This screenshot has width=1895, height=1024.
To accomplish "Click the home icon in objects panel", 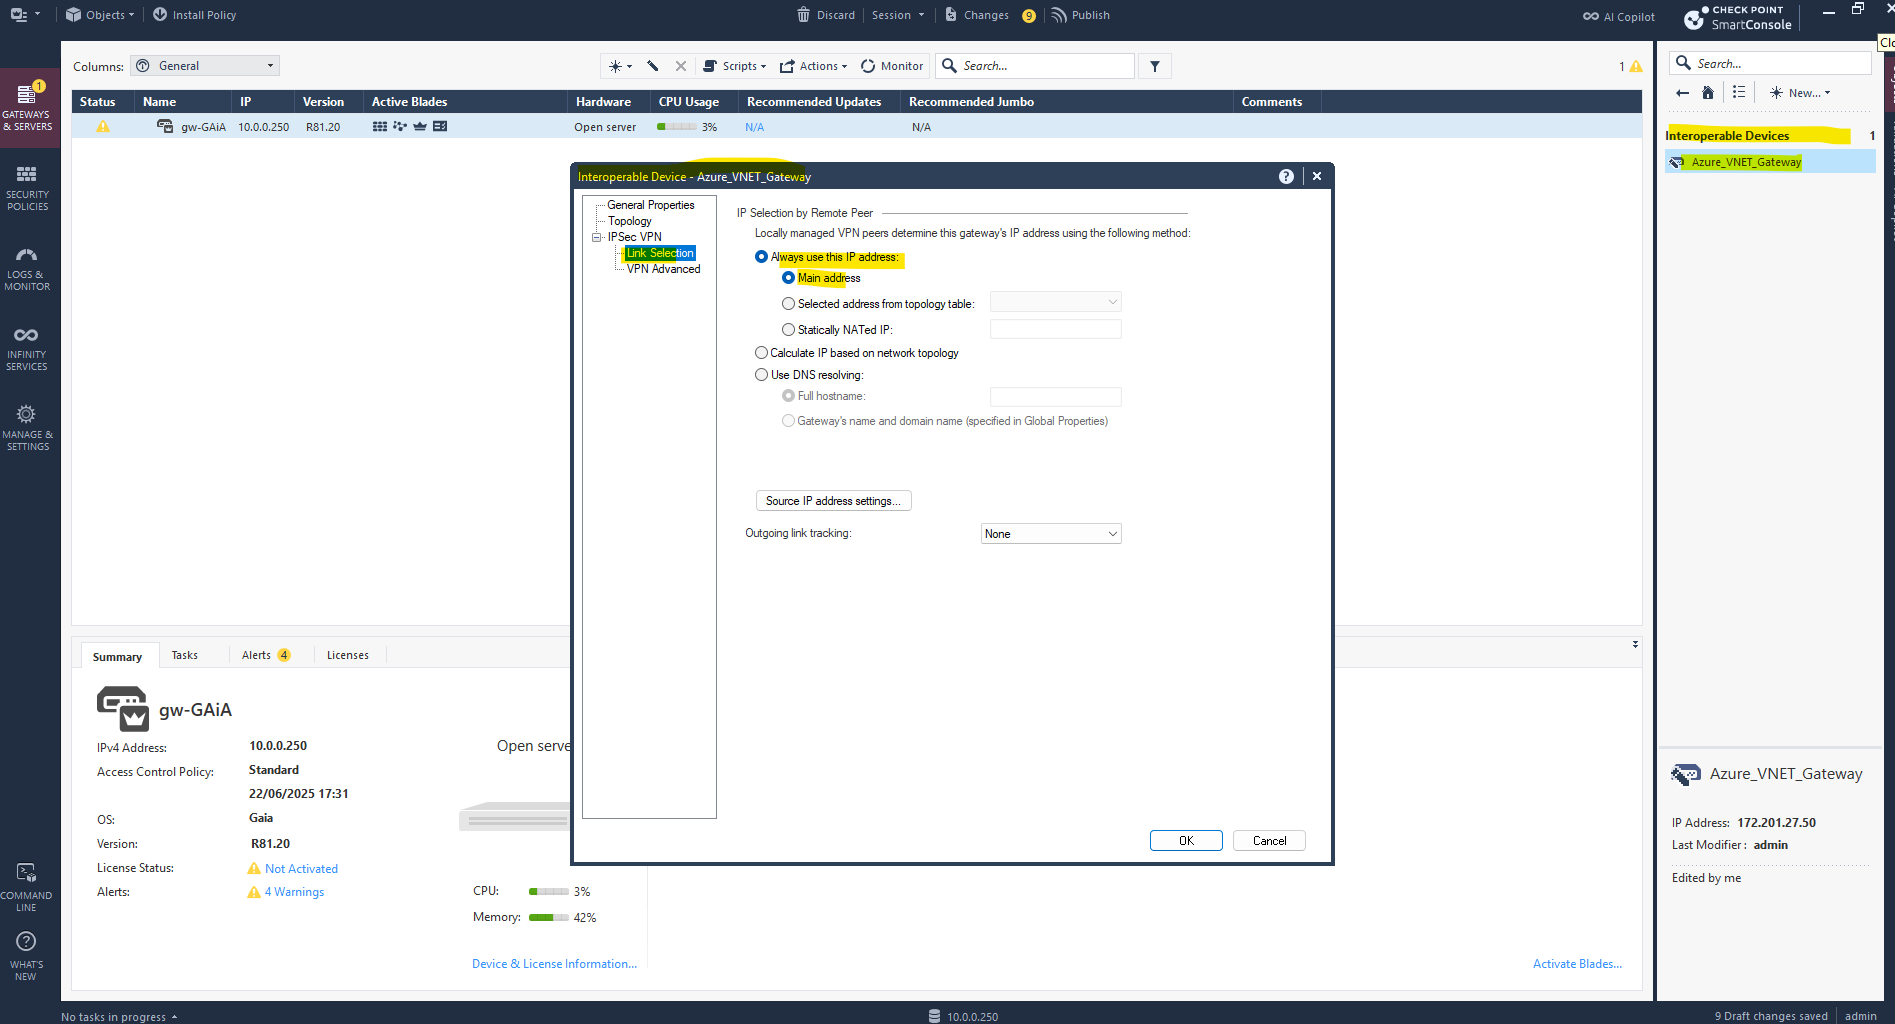I will [1708, 93].
